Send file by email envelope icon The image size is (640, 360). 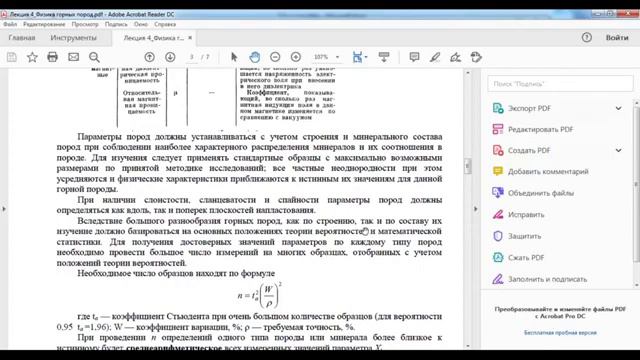[73, 57]
